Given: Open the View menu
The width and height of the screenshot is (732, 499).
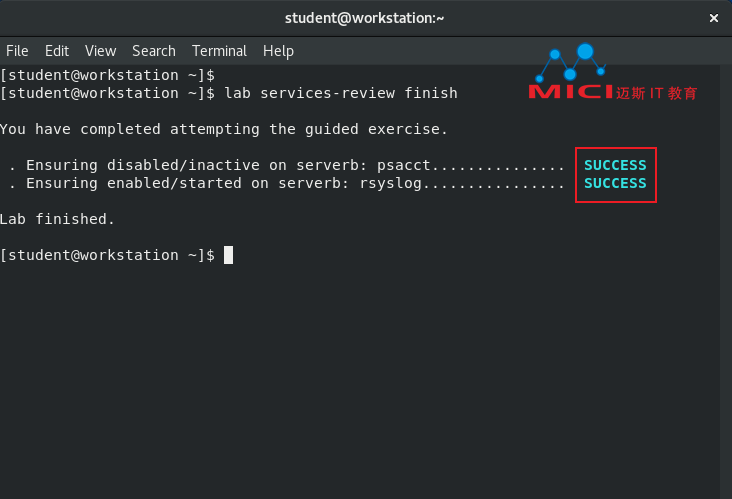Looking at the screenshot, I should 100,51.
